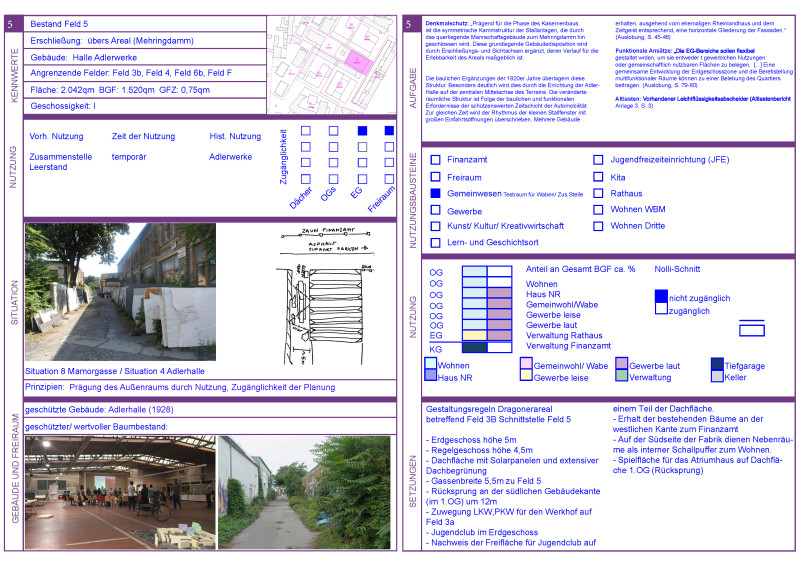The width and height of the screenshot is (800, 566).
Task: Click the Gemeinwohl/ Wabe legend swatch
Action: coord(526,363)
